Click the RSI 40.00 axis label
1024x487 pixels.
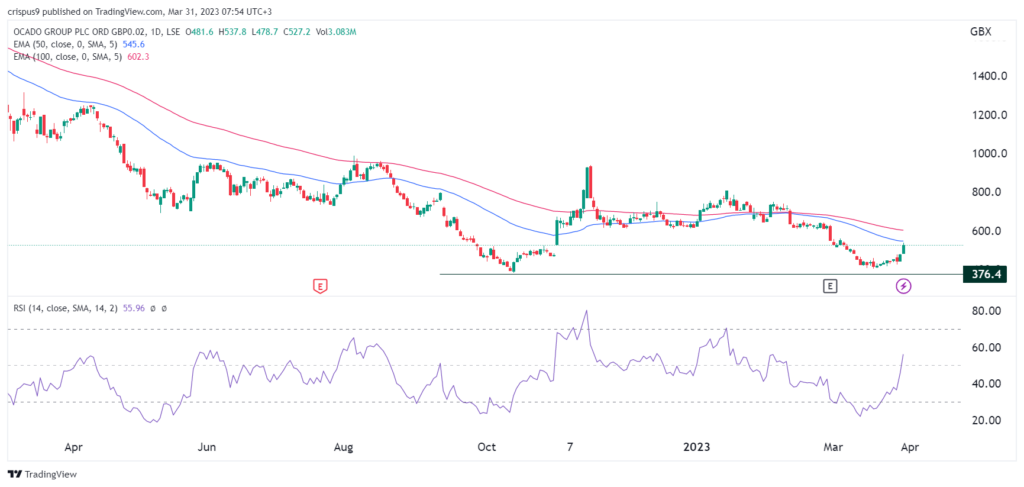point(987,384)
